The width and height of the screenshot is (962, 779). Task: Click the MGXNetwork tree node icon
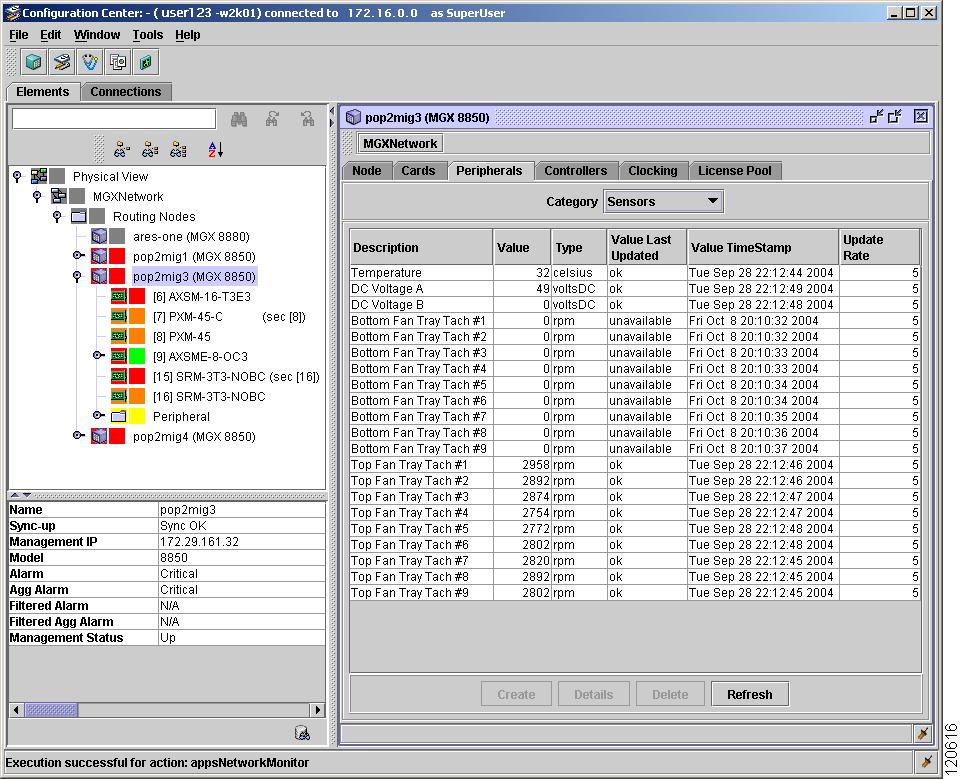click(59, 196)
